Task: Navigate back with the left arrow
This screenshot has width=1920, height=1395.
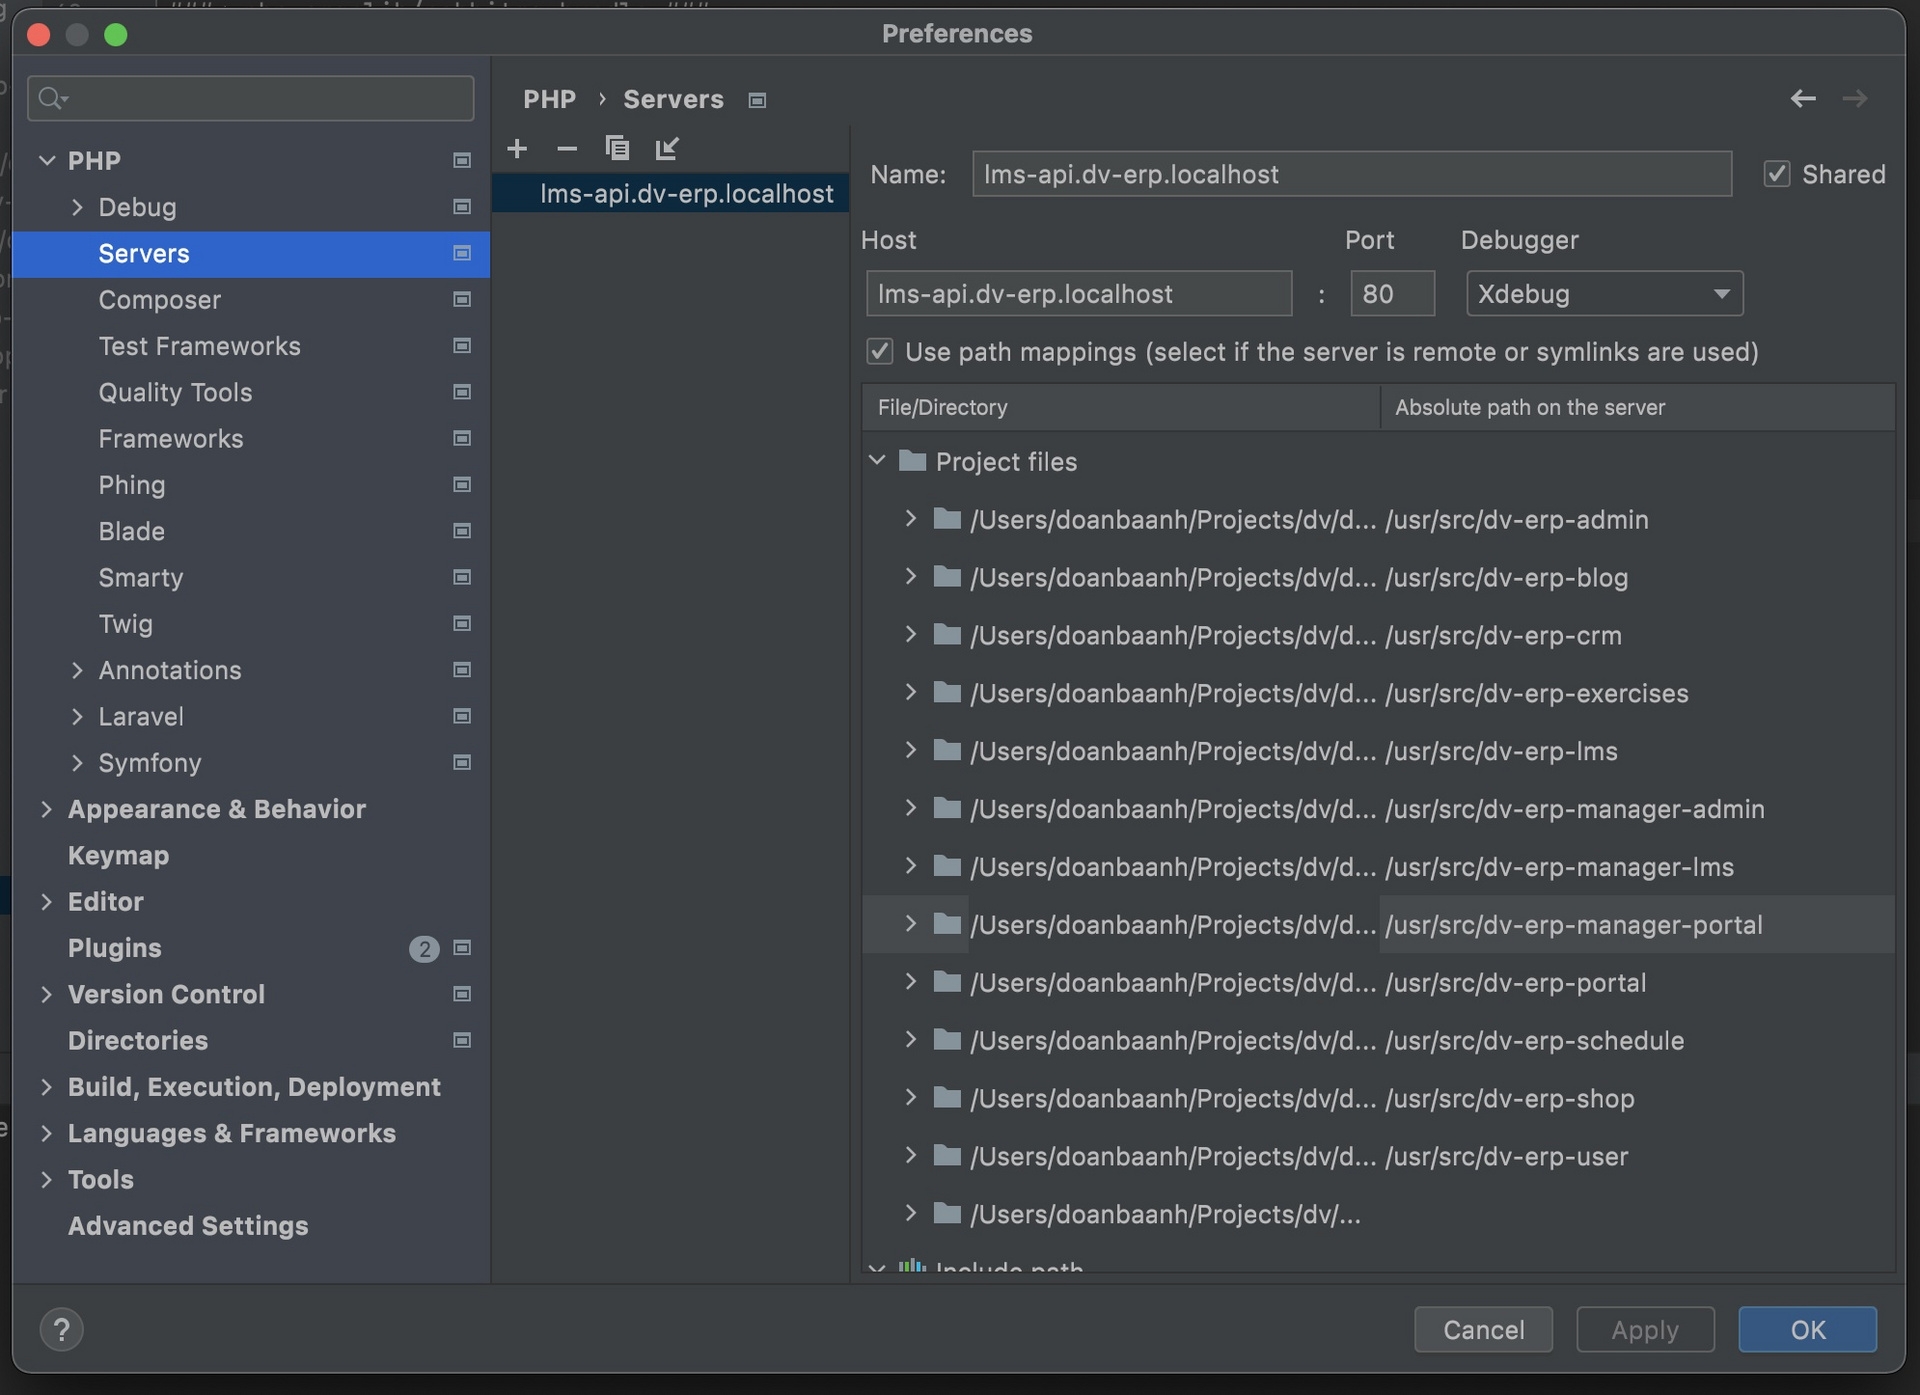Action: [x=1803, y=98]
